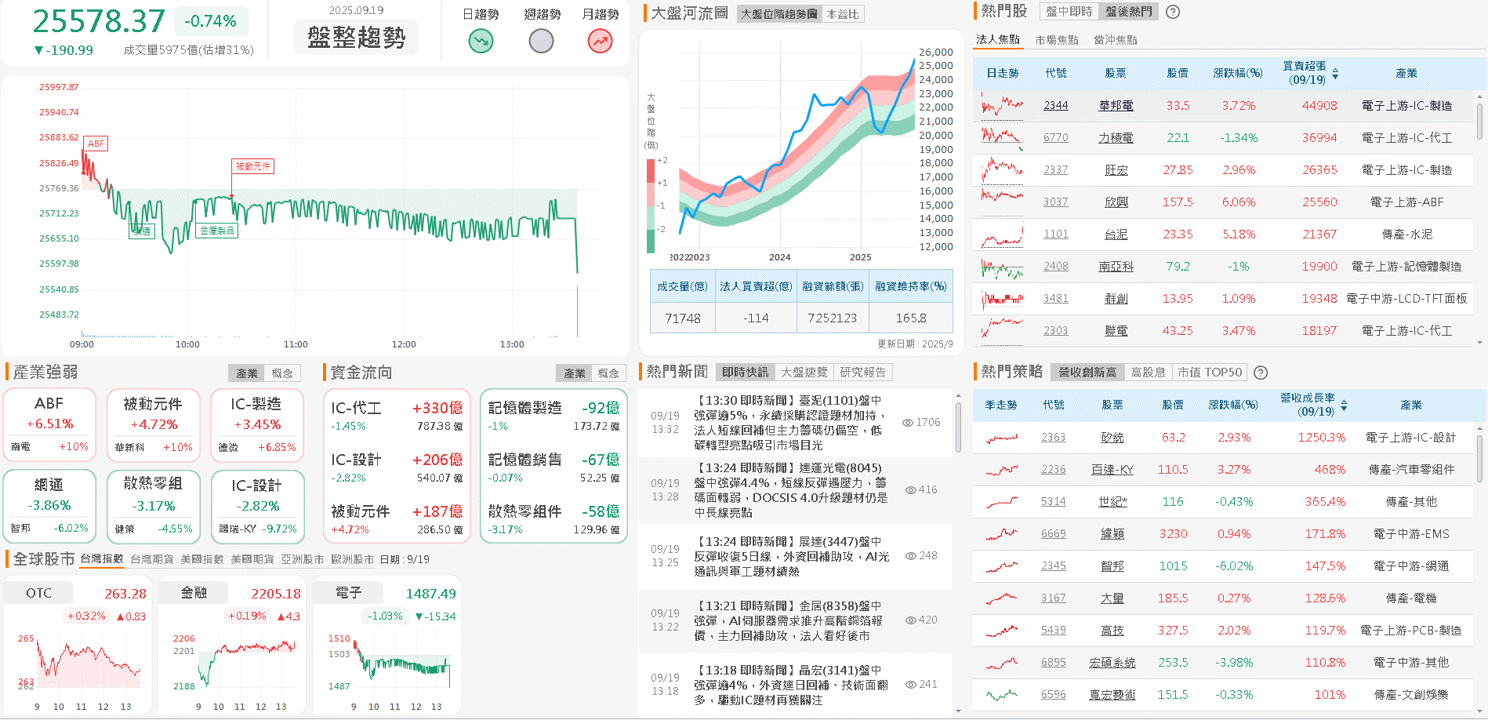Open the help icon beside 熱門策略
The image size is (1488, 720).
[x=1260, y=372]
